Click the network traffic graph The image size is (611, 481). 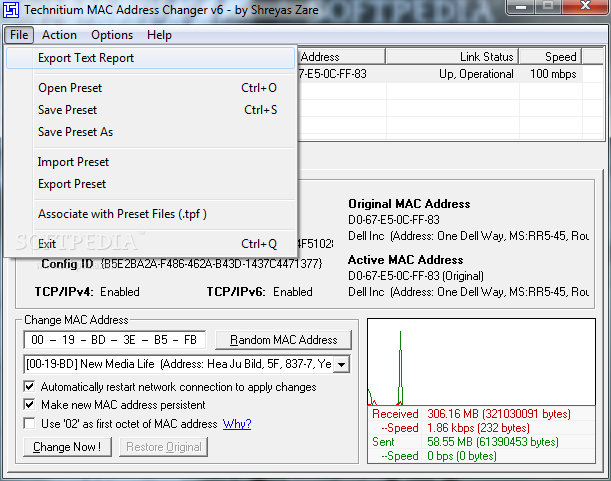(481, 362)
